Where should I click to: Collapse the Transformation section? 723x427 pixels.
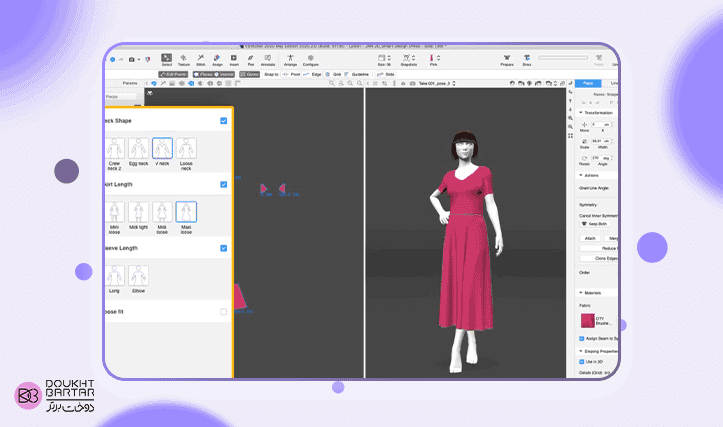[x=582, y=113]
